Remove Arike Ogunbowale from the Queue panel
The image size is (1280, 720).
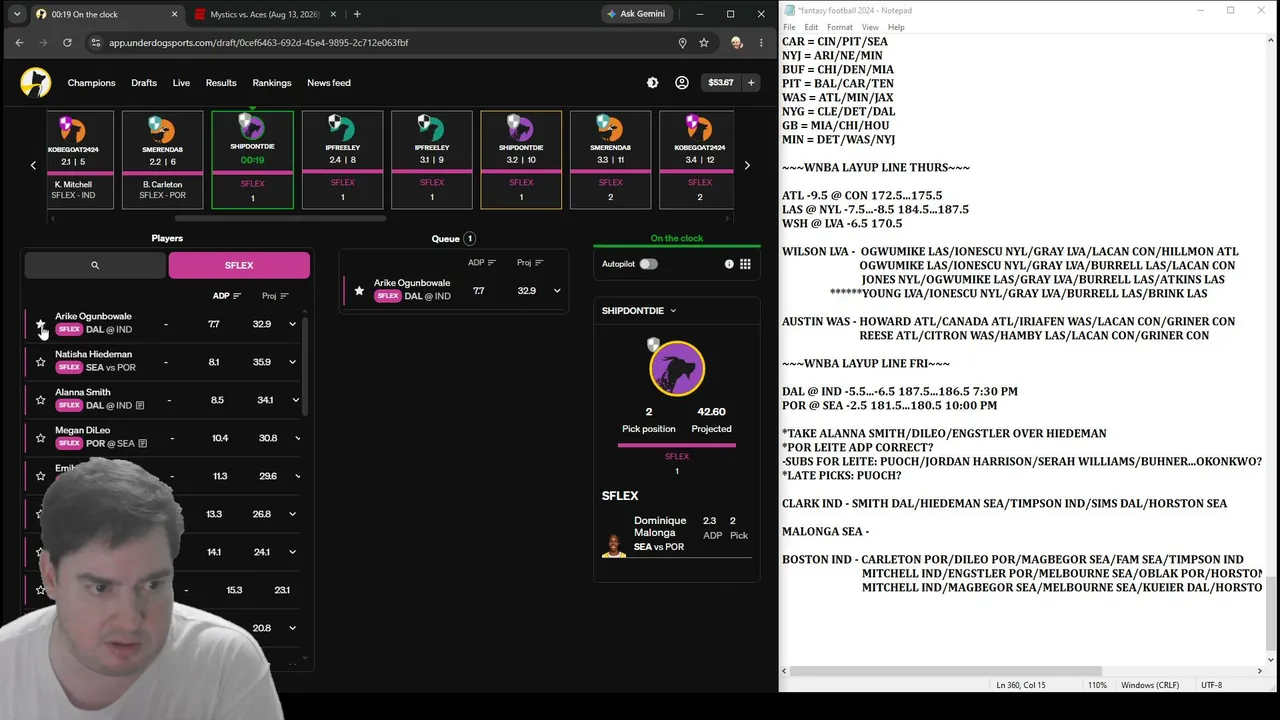[x=359, y=291]
